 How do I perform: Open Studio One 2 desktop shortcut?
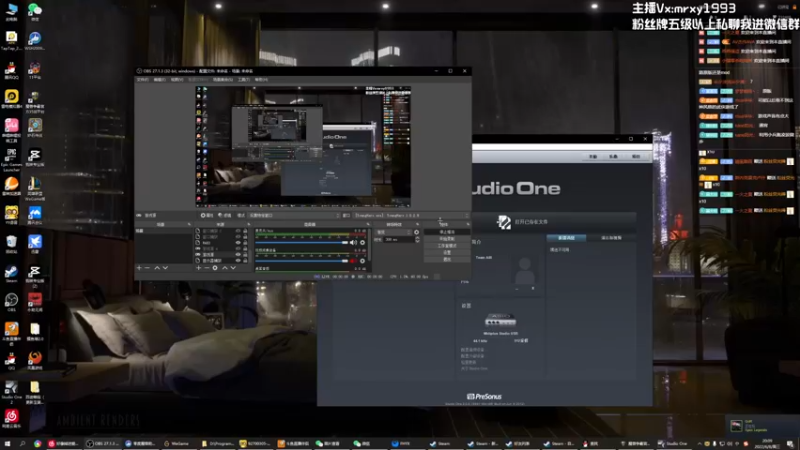pyautogui.click(x=11, y=391)
